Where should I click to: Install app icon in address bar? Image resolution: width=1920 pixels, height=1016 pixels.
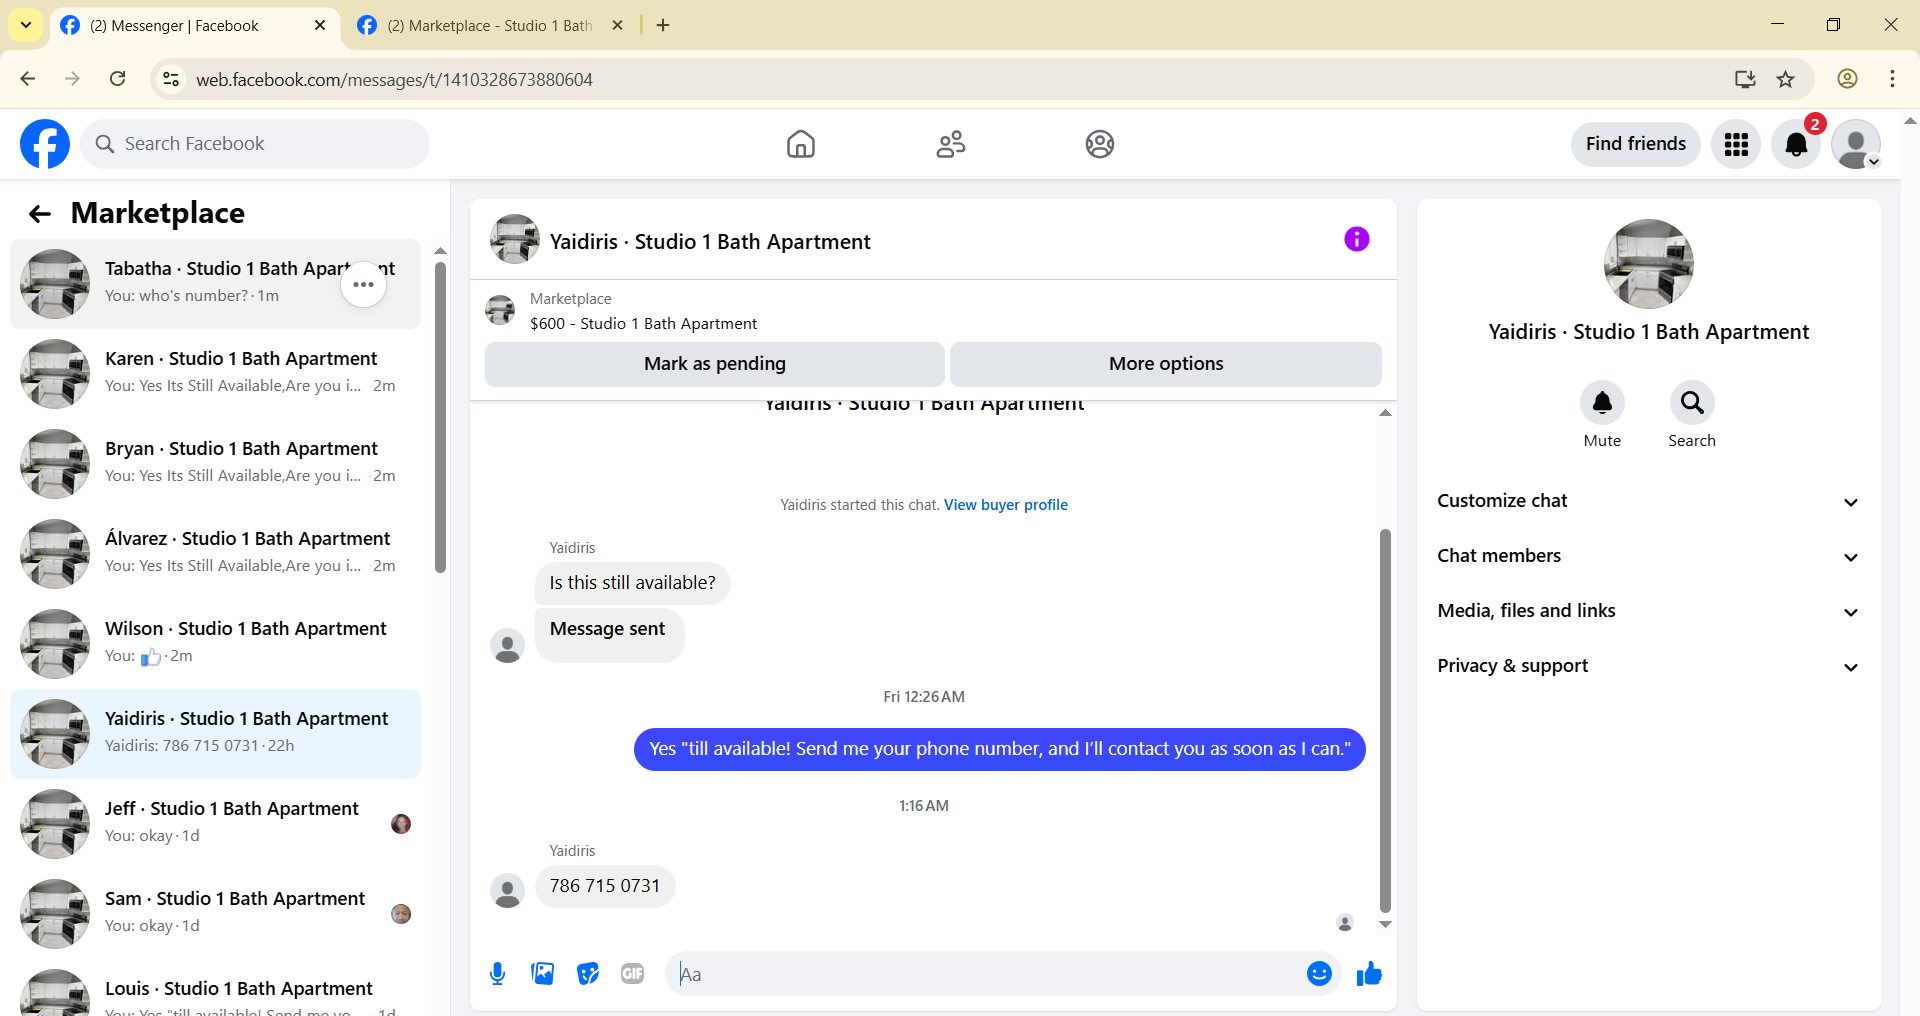[1745, 79]
